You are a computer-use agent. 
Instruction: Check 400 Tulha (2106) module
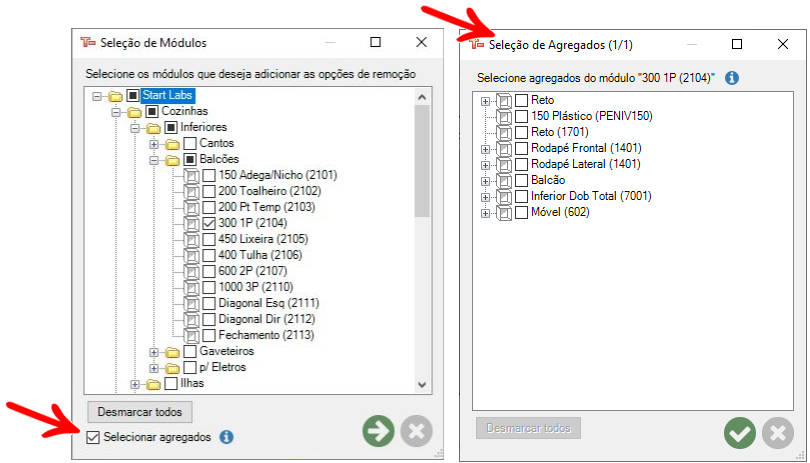pos(209,255)
